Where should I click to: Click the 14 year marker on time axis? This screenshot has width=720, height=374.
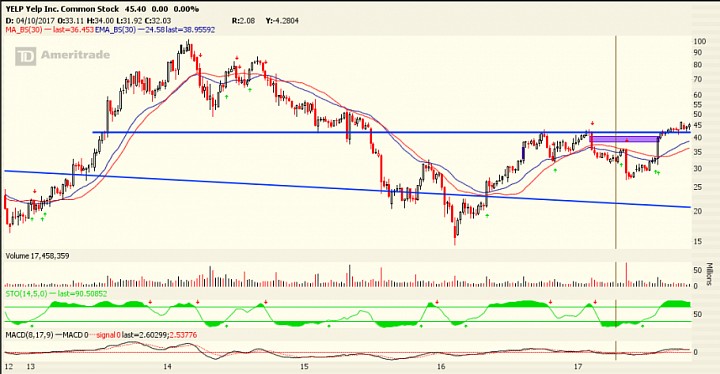point(167,367)
